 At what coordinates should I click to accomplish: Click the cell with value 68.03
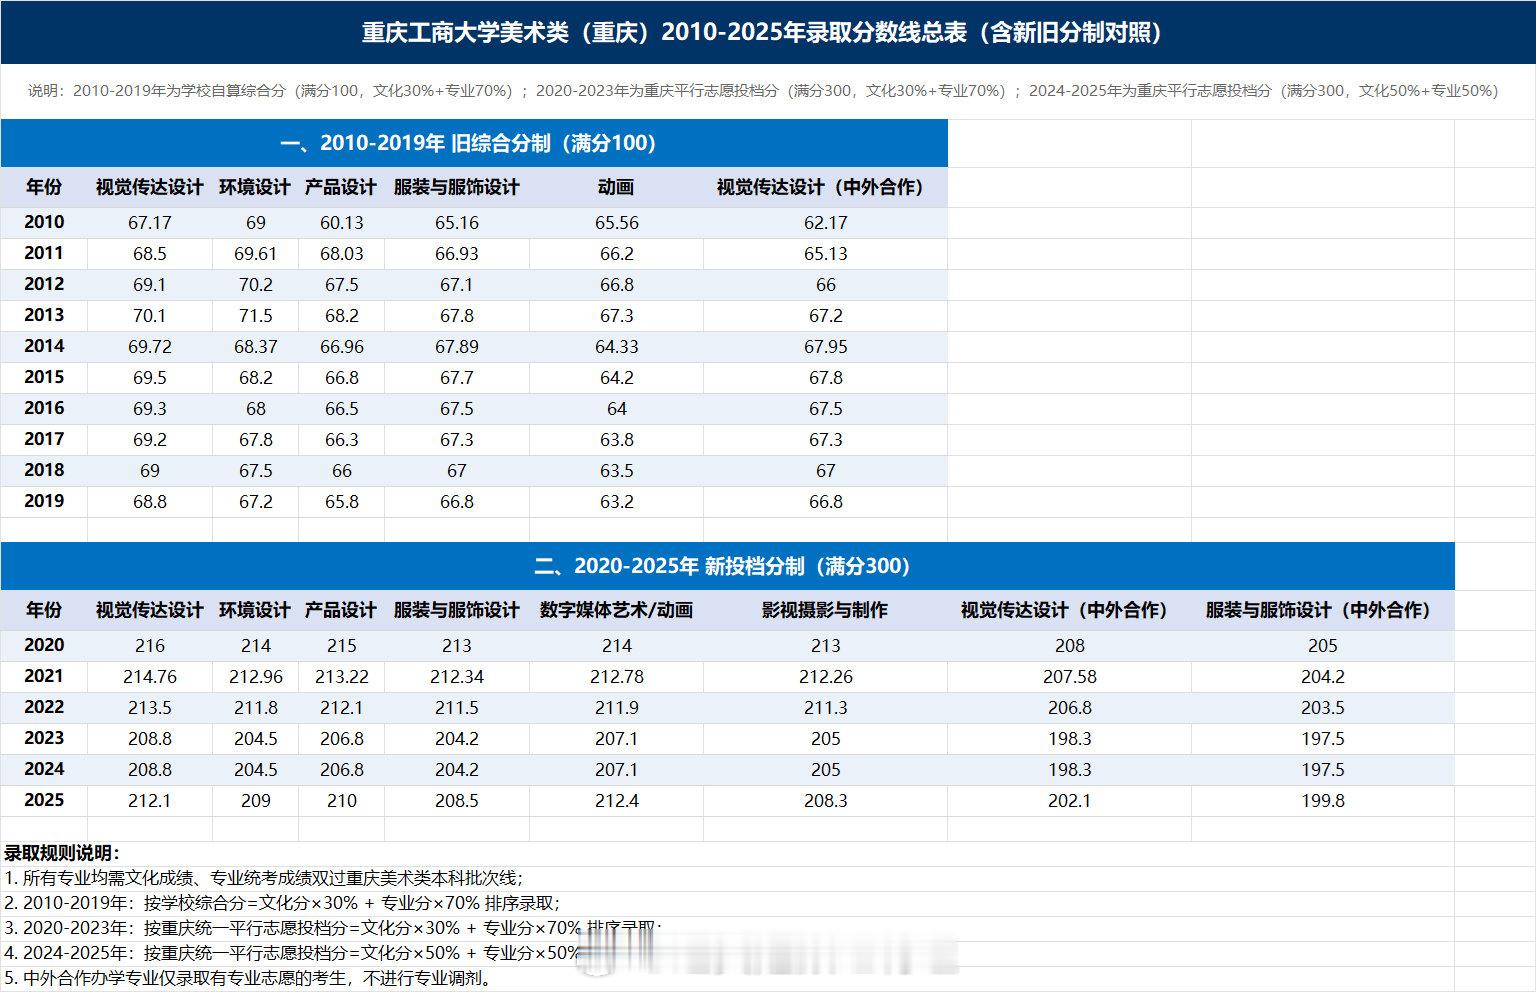pos(342,254)
